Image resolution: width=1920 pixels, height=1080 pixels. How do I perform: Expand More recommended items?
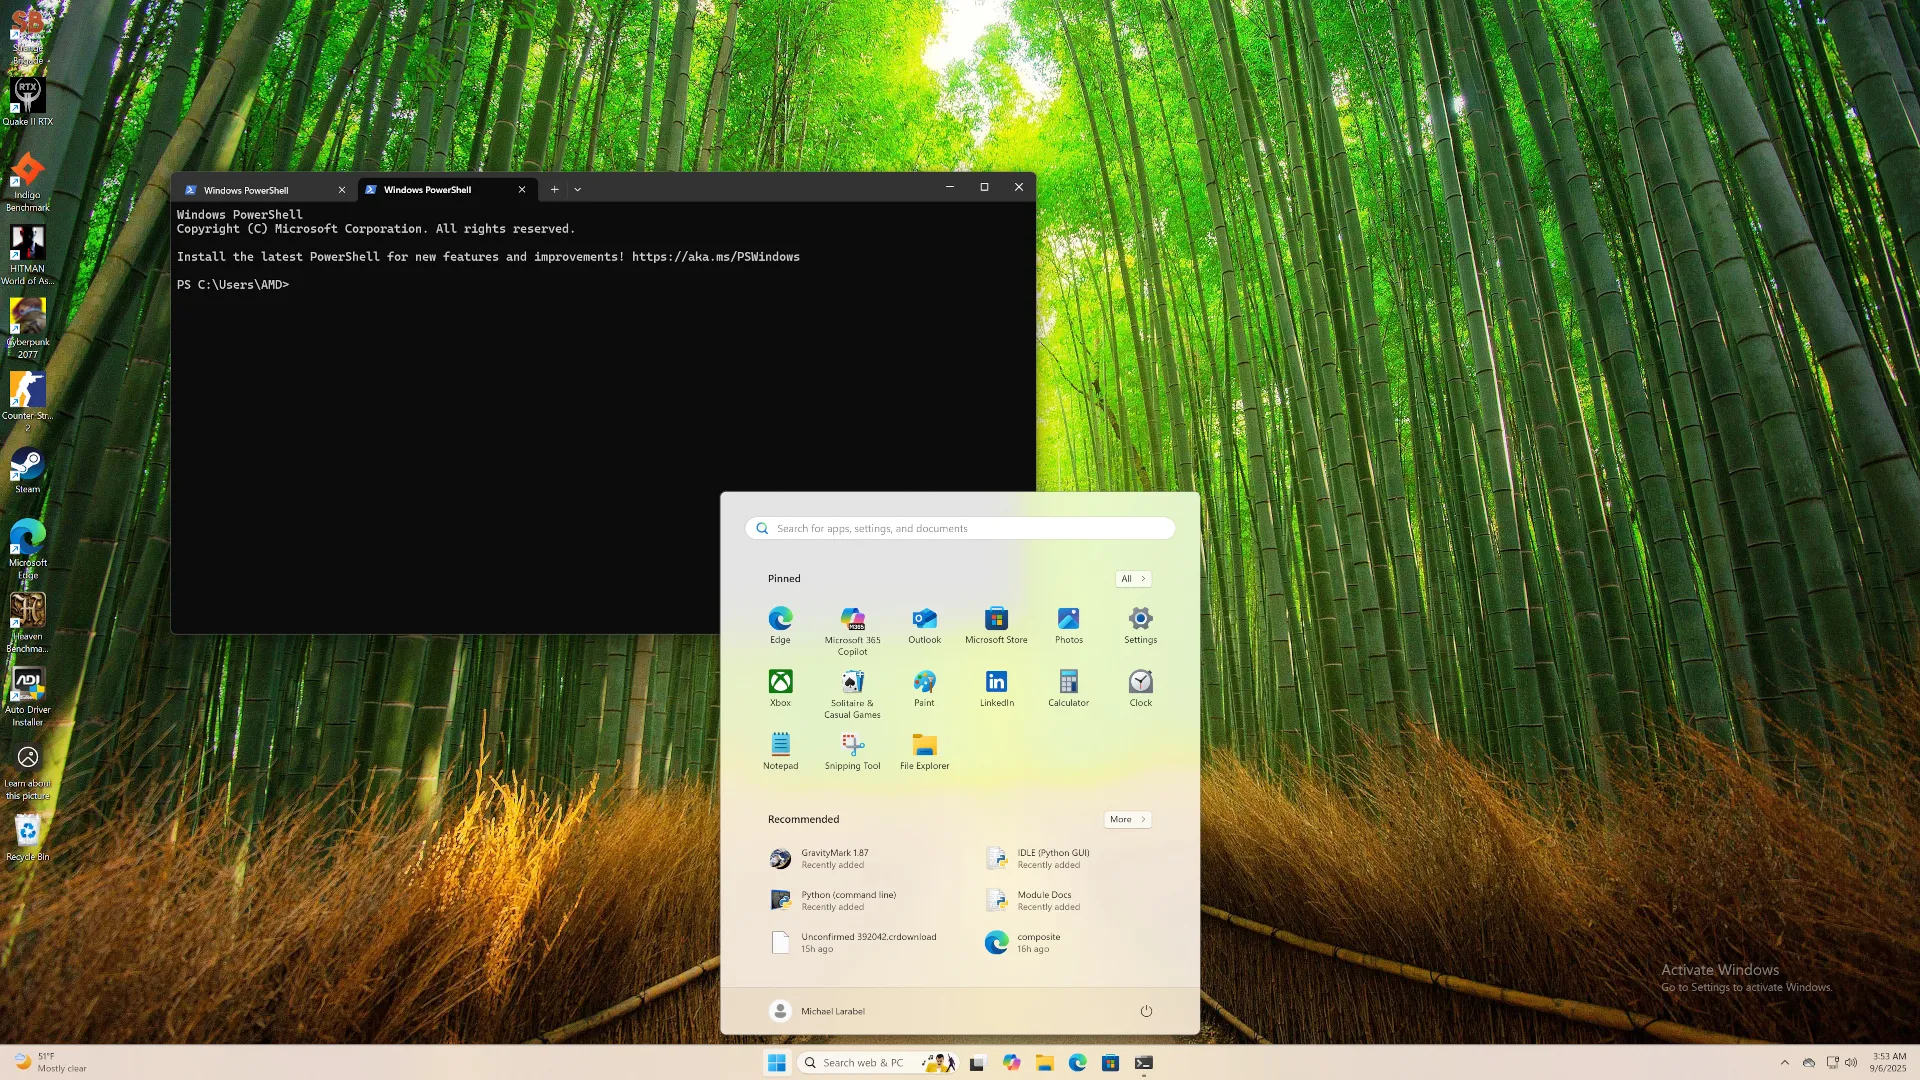point(1127,819)
